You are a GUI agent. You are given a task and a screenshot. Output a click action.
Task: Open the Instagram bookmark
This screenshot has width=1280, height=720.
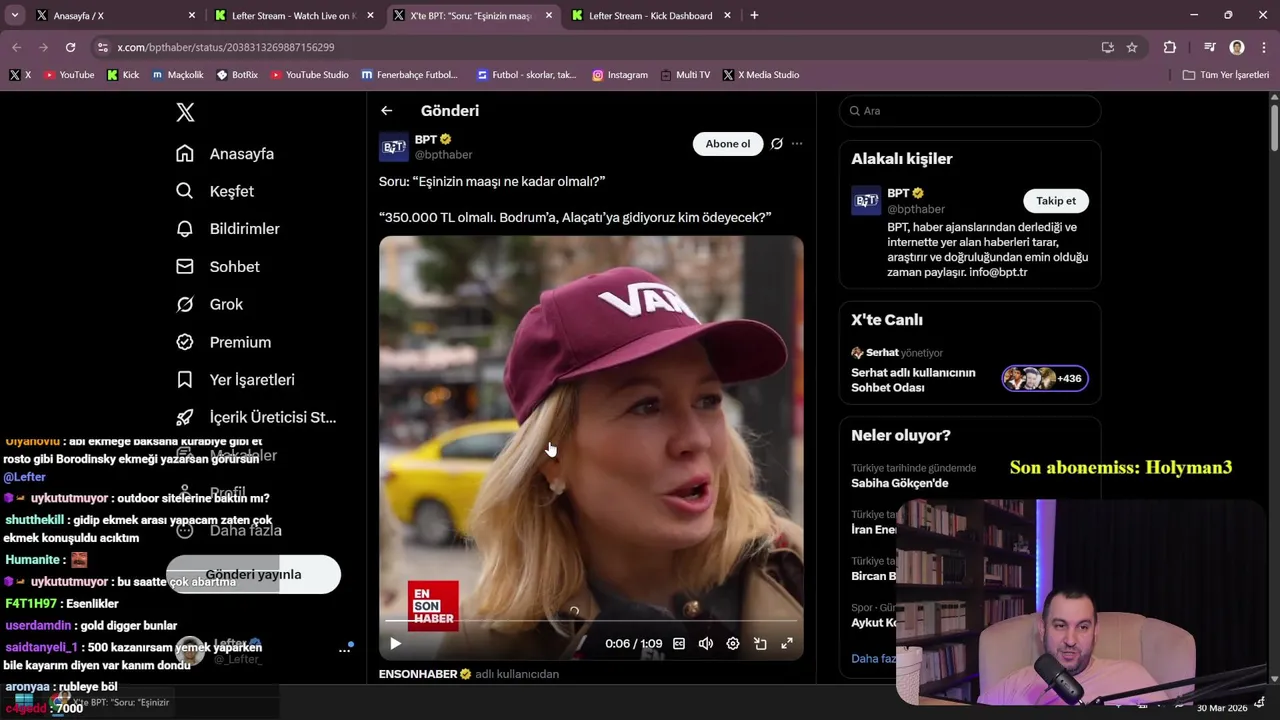620,75
